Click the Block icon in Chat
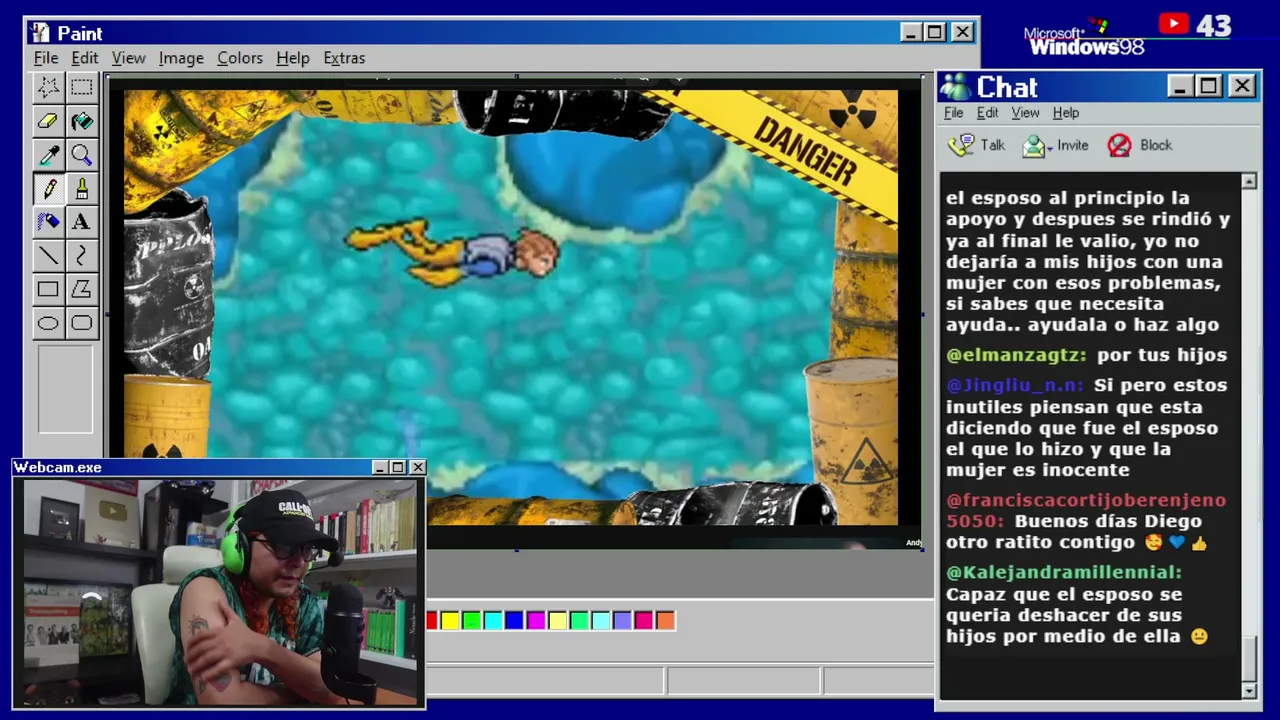 pos(1119,146)
